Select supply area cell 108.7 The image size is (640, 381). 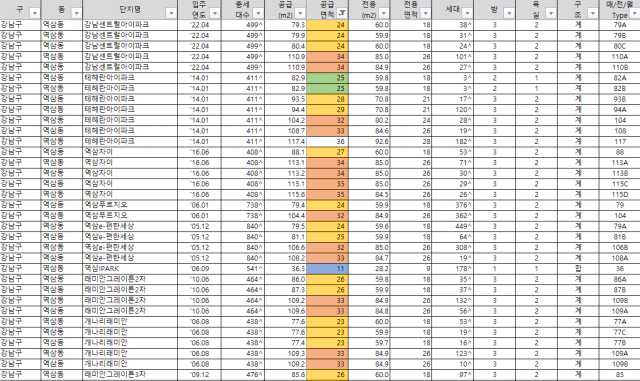tap(285, 131)
